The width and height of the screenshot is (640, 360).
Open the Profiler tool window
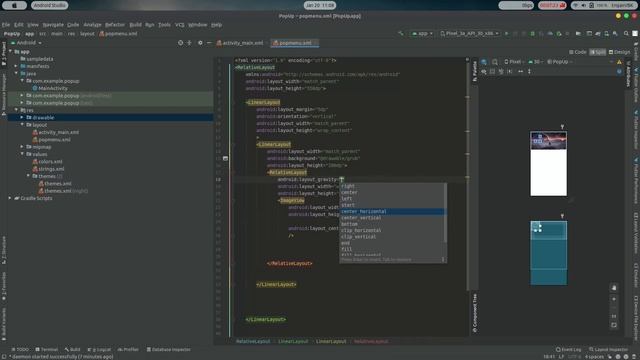(x=128, y=350)
